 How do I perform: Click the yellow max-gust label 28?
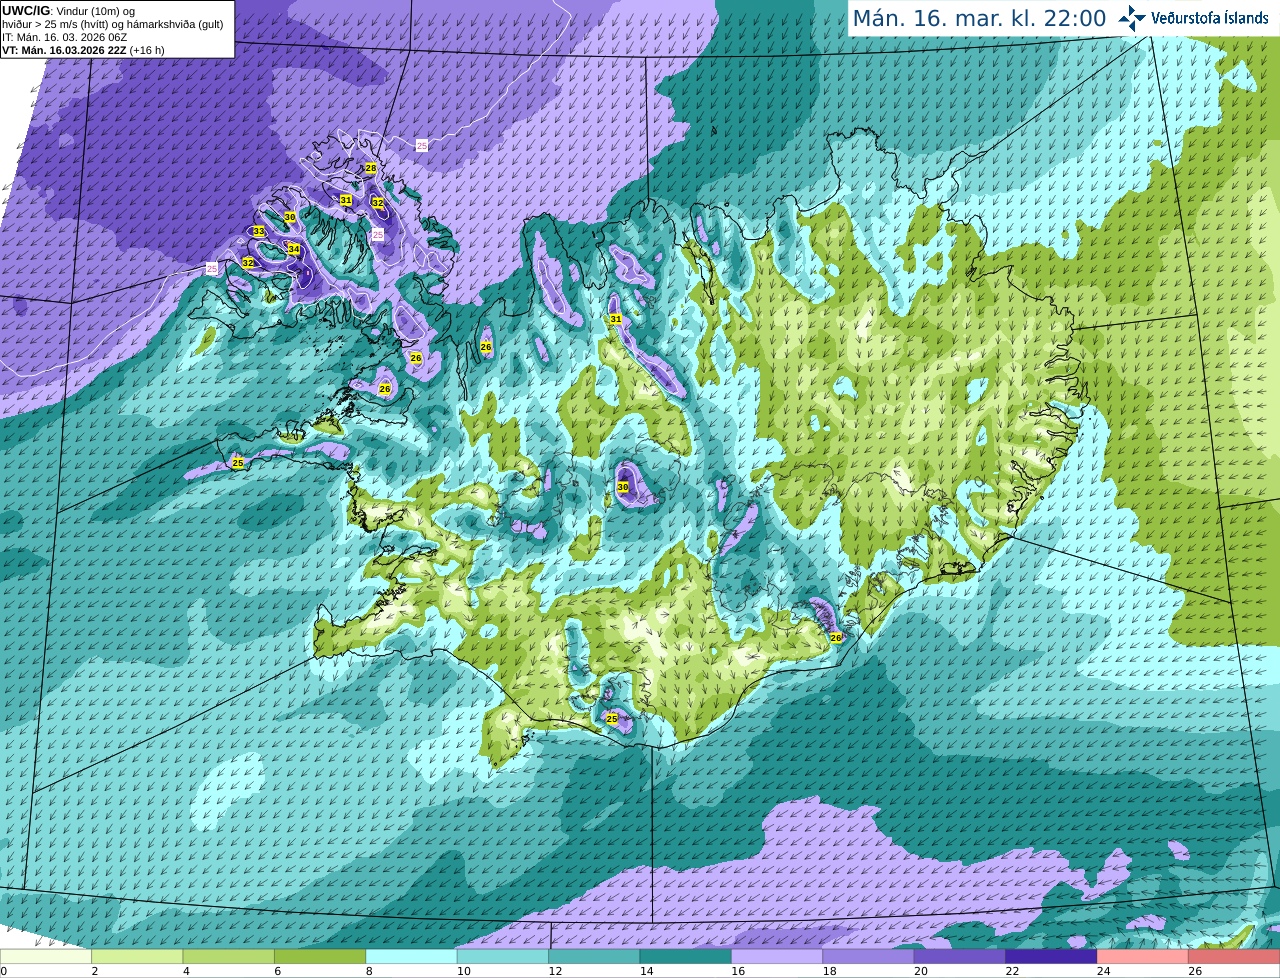coord(370,168)
